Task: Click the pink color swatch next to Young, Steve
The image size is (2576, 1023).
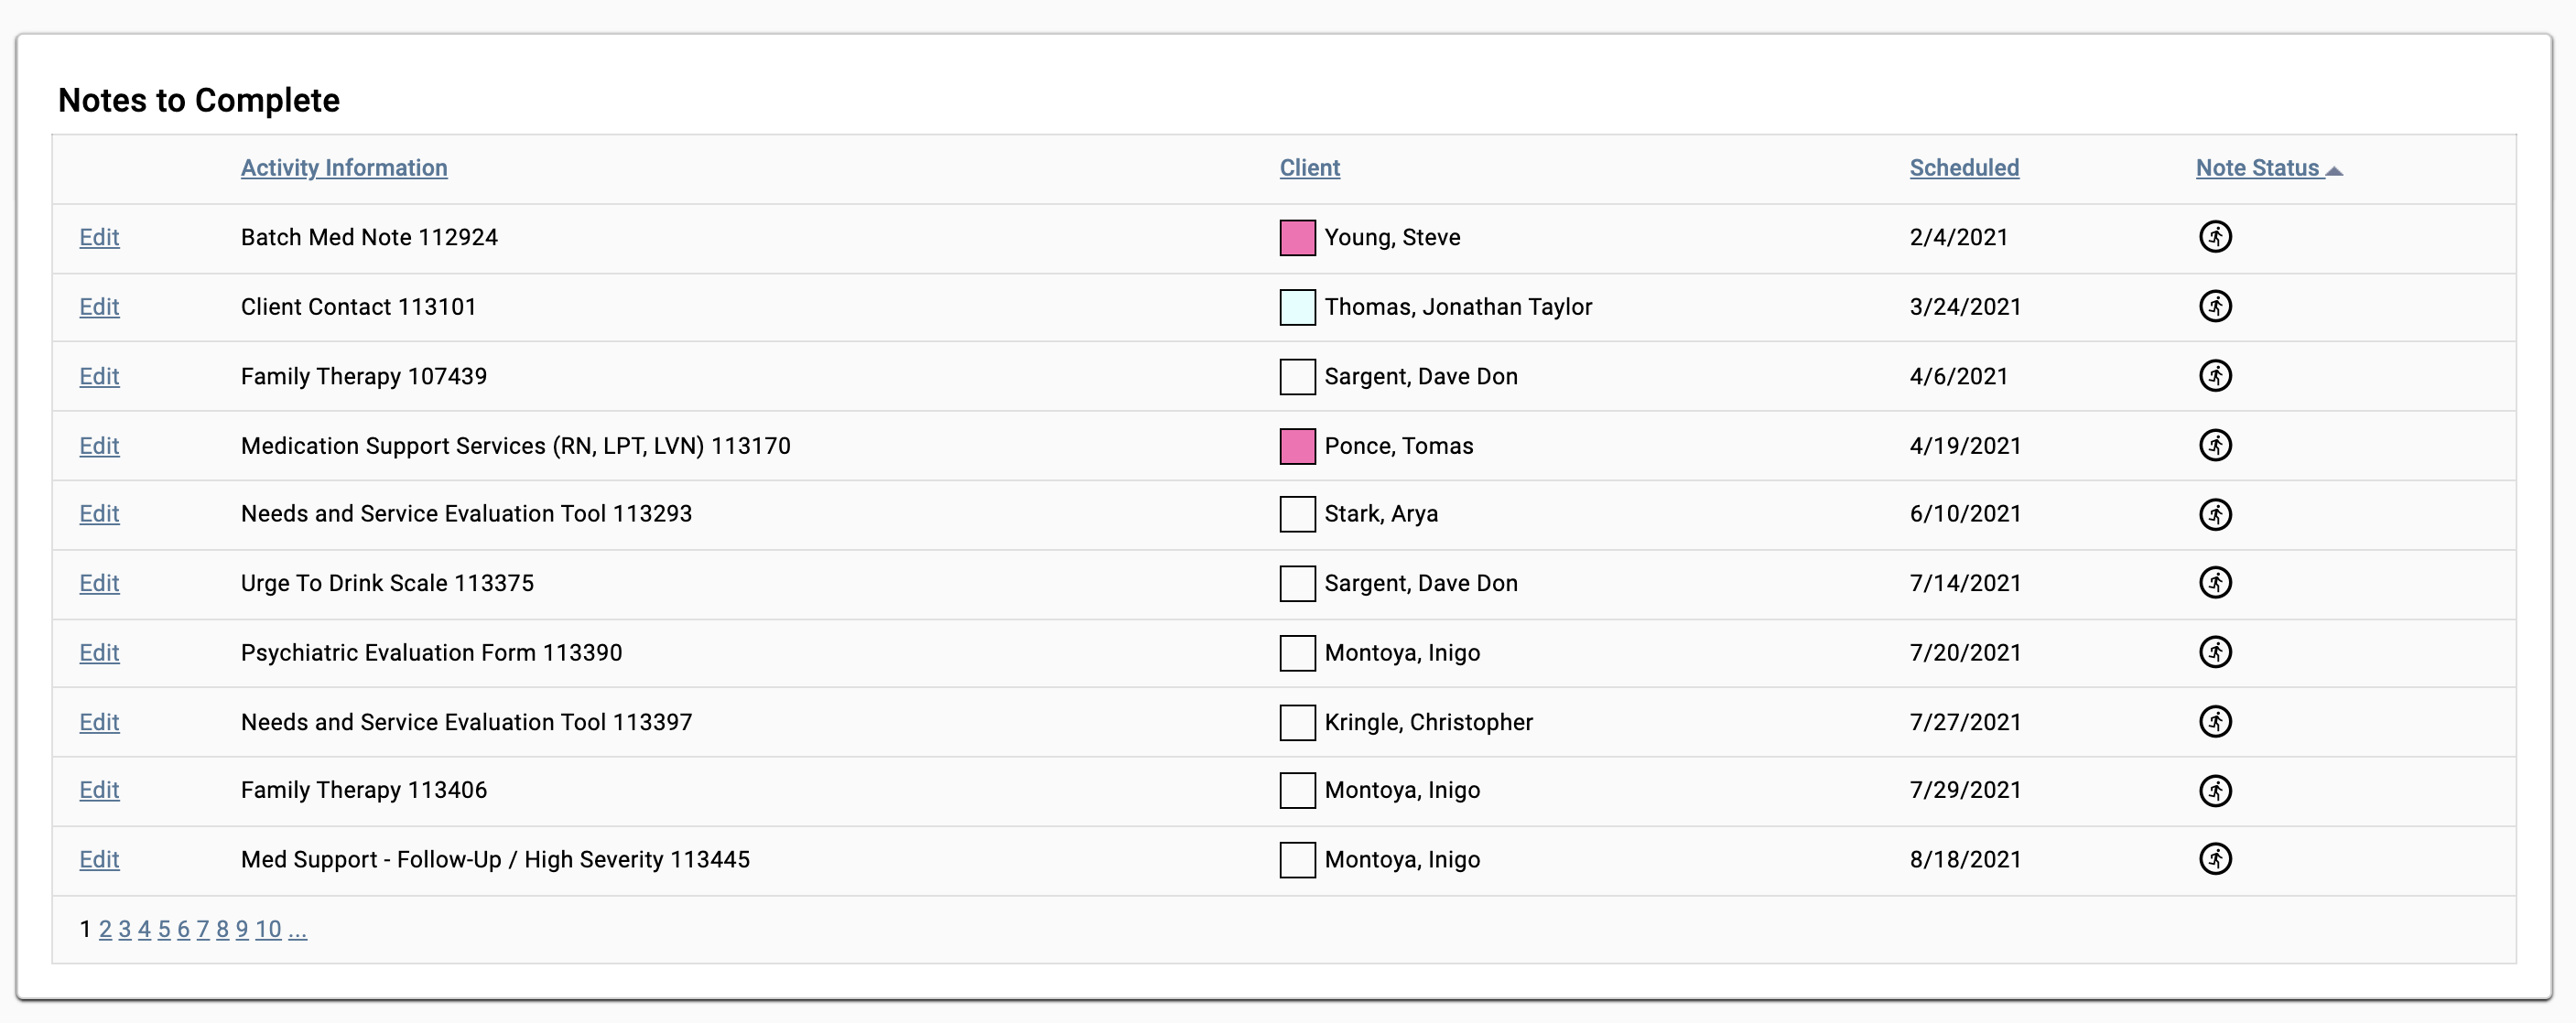Action: coord(1297,237)
